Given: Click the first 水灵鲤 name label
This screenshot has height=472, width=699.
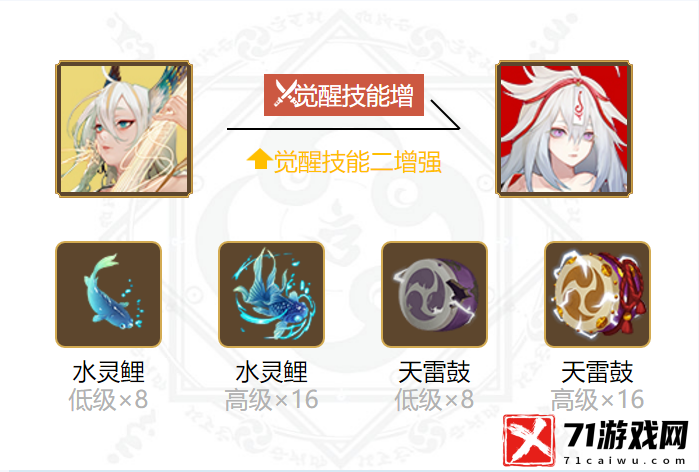Looking at the screenshot, I should 108,372.
